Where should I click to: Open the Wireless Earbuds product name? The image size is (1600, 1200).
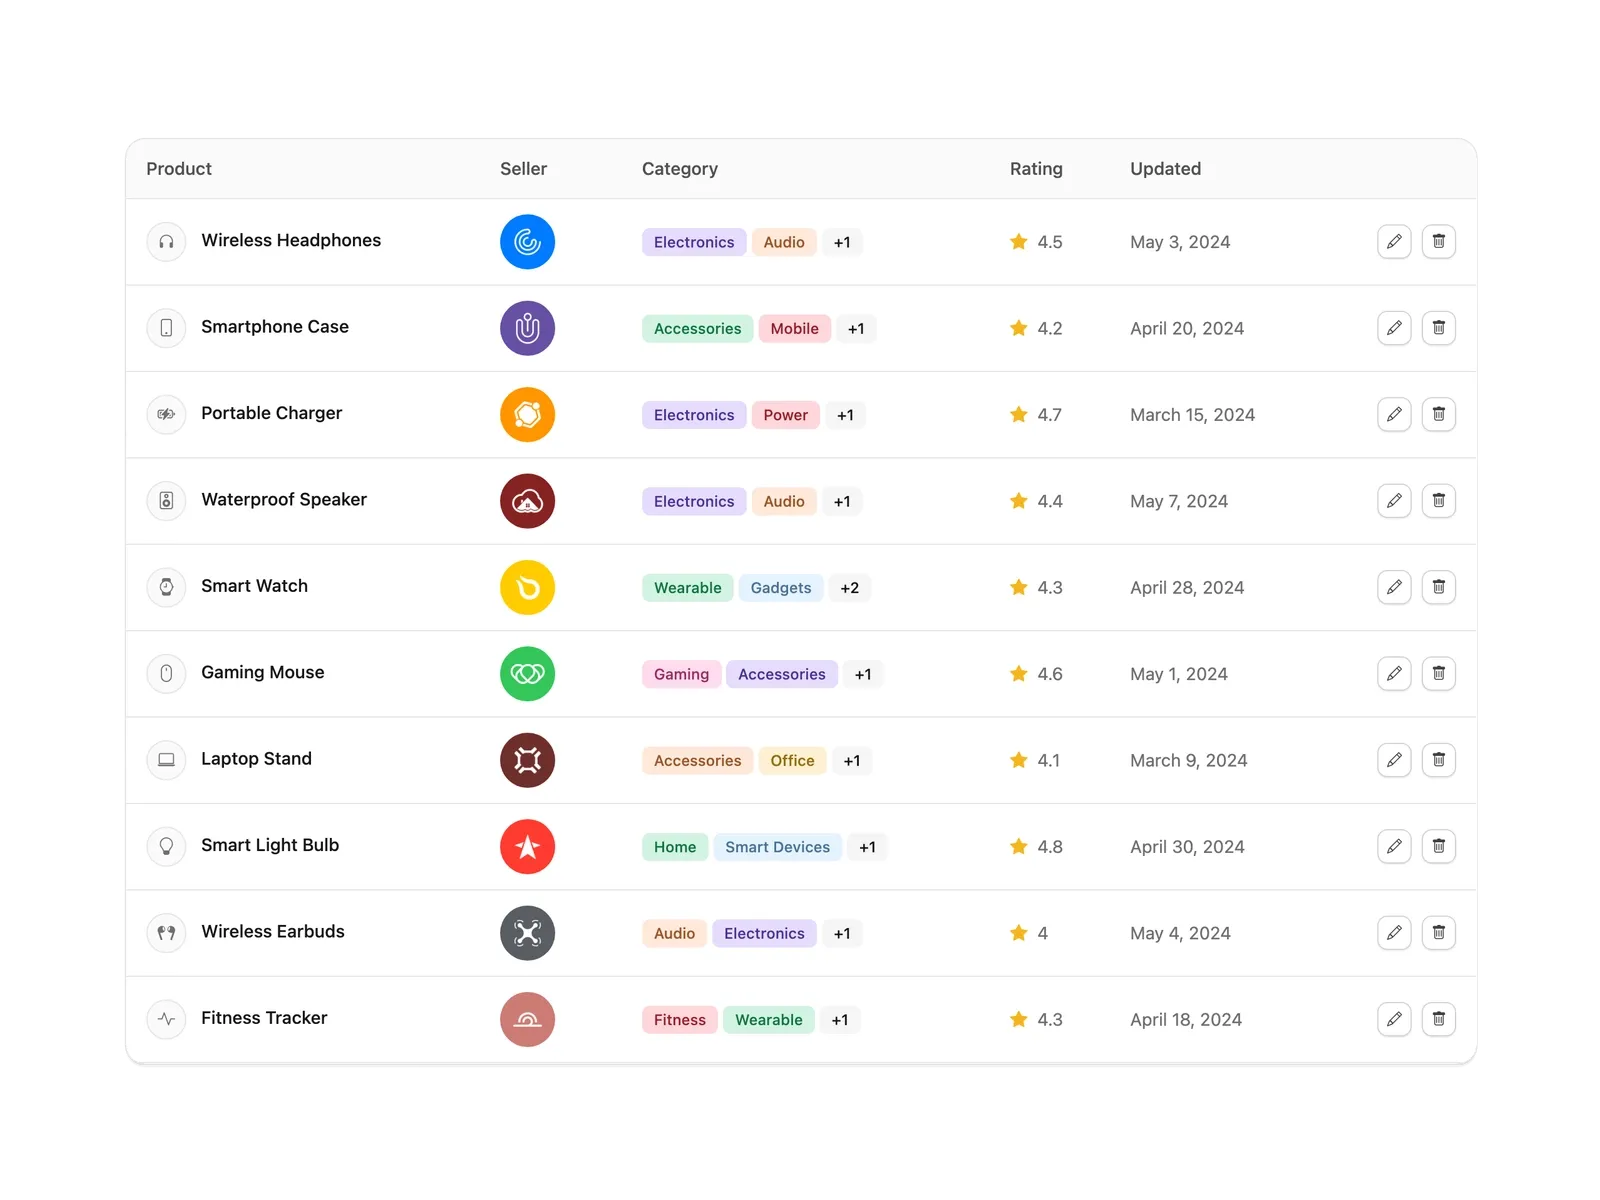click(x=273, y=932)
